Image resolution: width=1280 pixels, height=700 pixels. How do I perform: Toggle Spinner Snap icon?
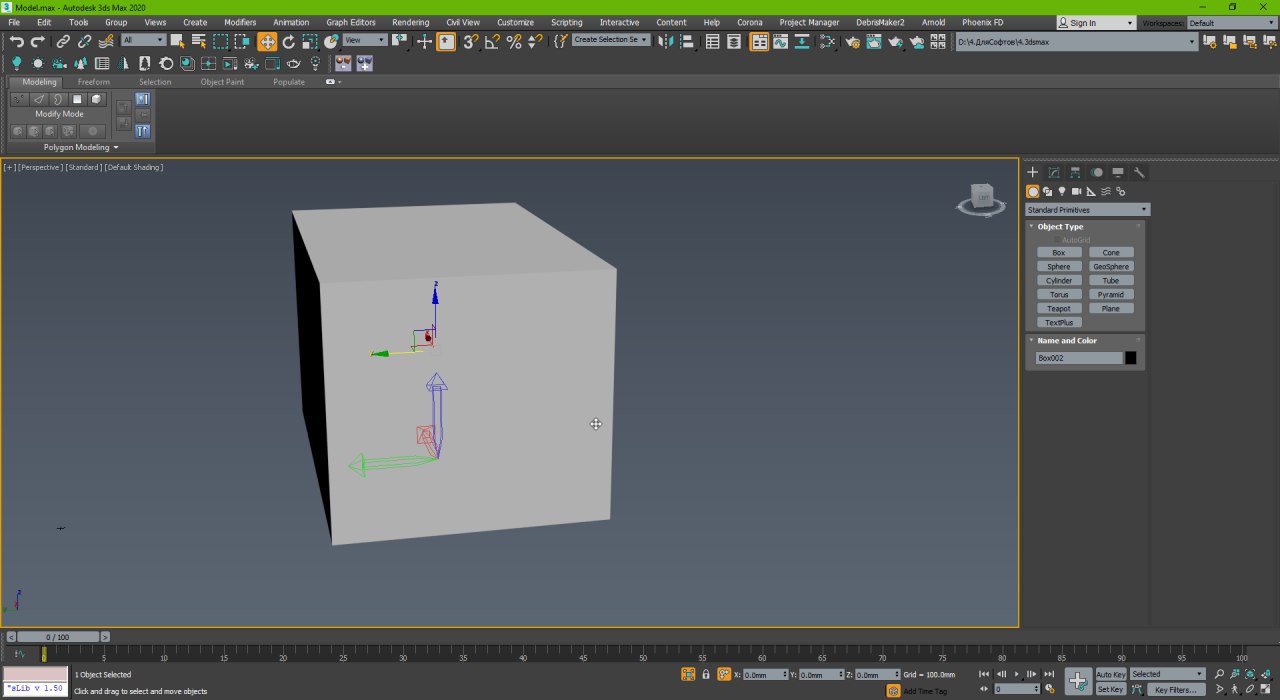coord(535,41)
